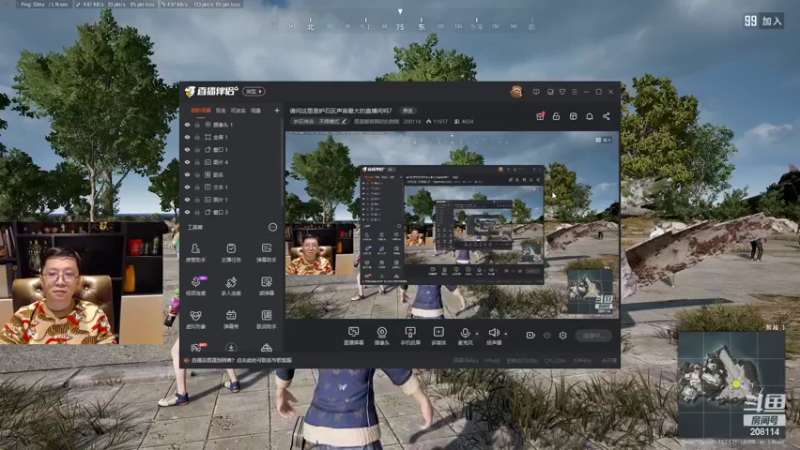The image size is (800, 450).
Task: Click the webcam overlay at the left
Action: (82, 283)
